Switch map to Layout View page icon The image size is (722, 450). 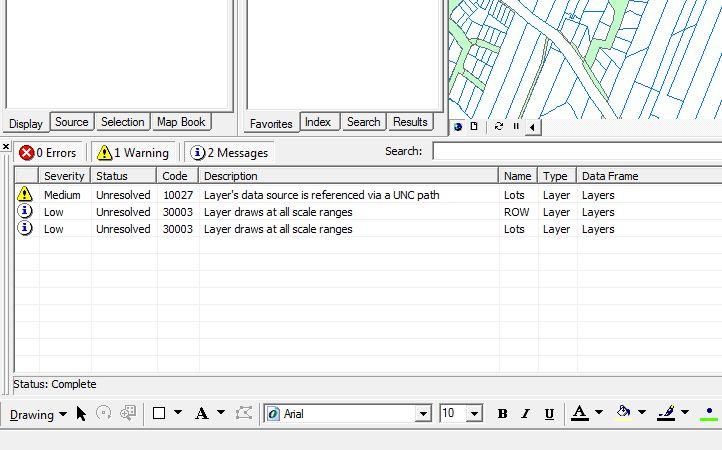tap(474, 127)
